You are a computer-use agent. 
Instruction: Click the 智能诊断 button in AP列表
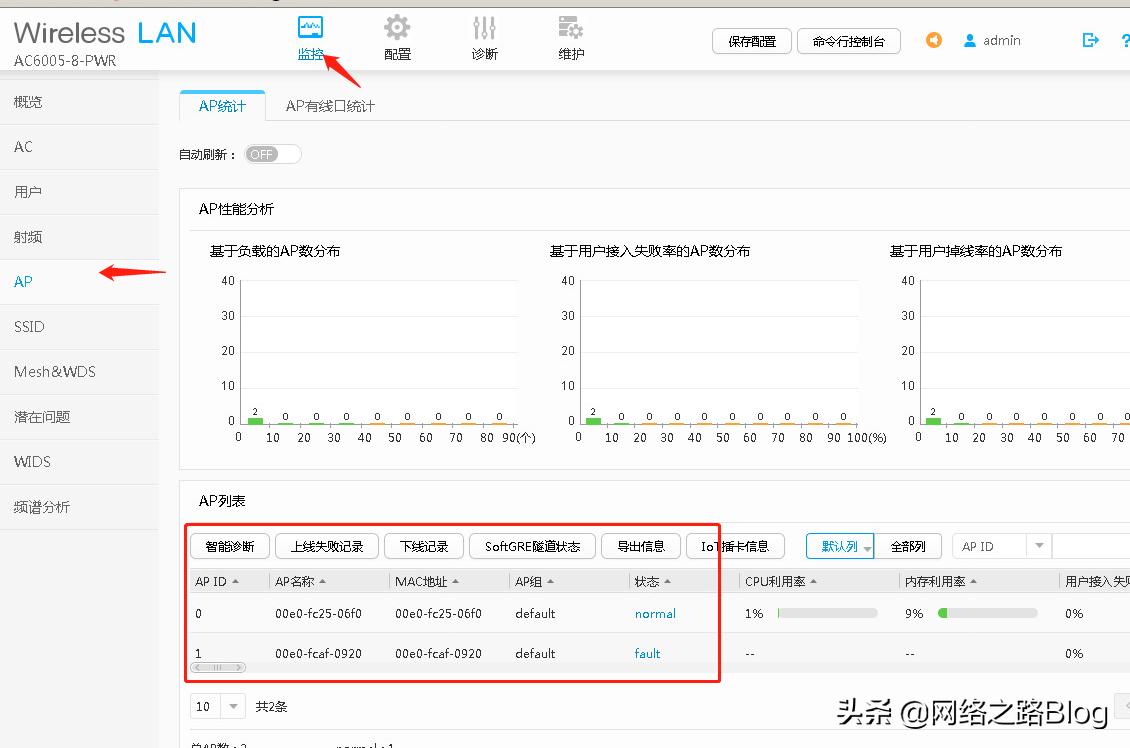(229, 546)
